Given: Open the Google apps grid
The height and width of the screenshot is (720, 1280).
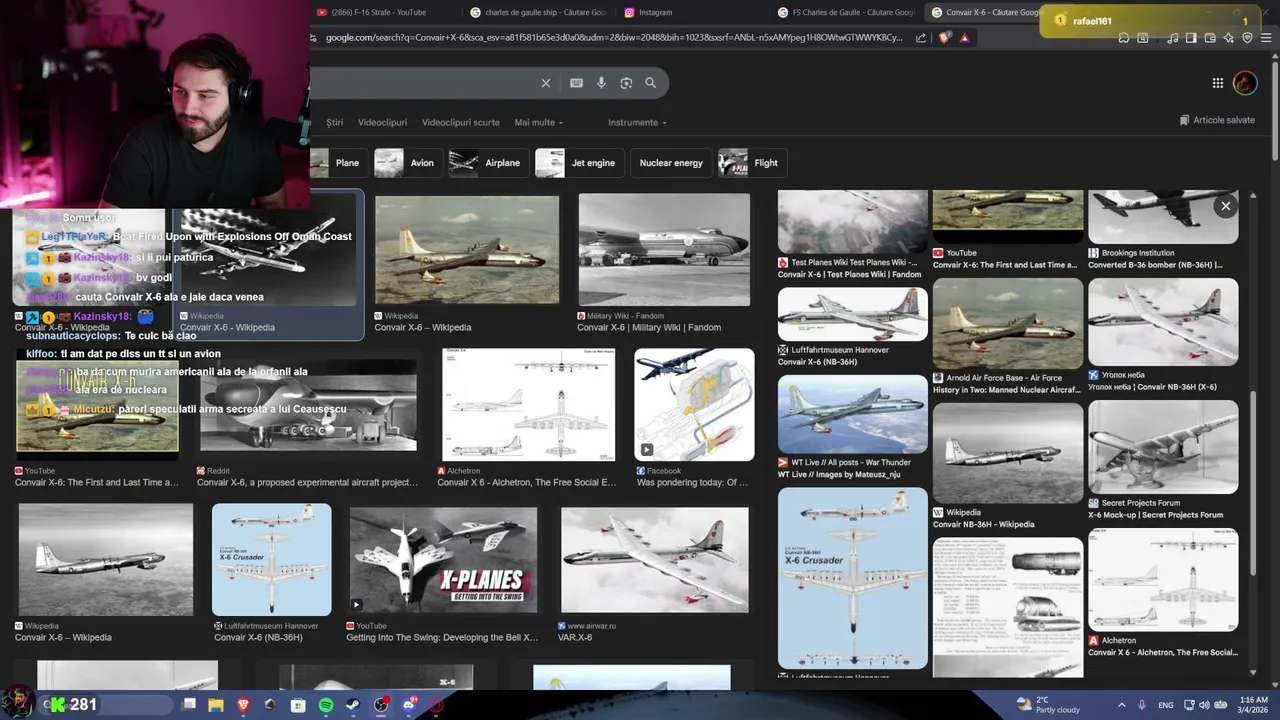Looking at the screenshot, I should (x=1217, y=83).
